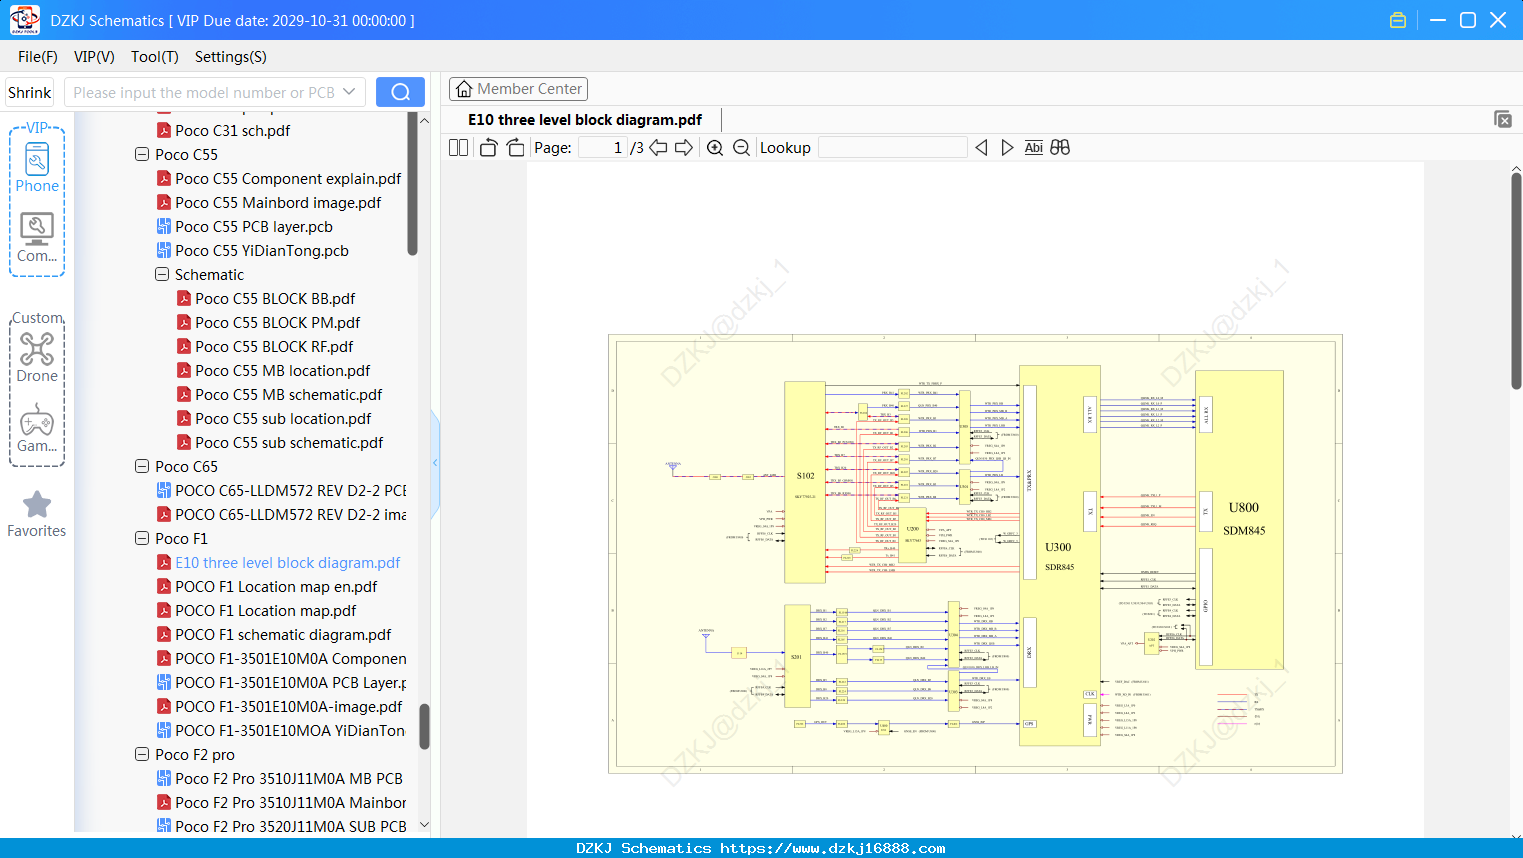
Task: Find previous lookup result triangle
Action: (x=981, y=147)
